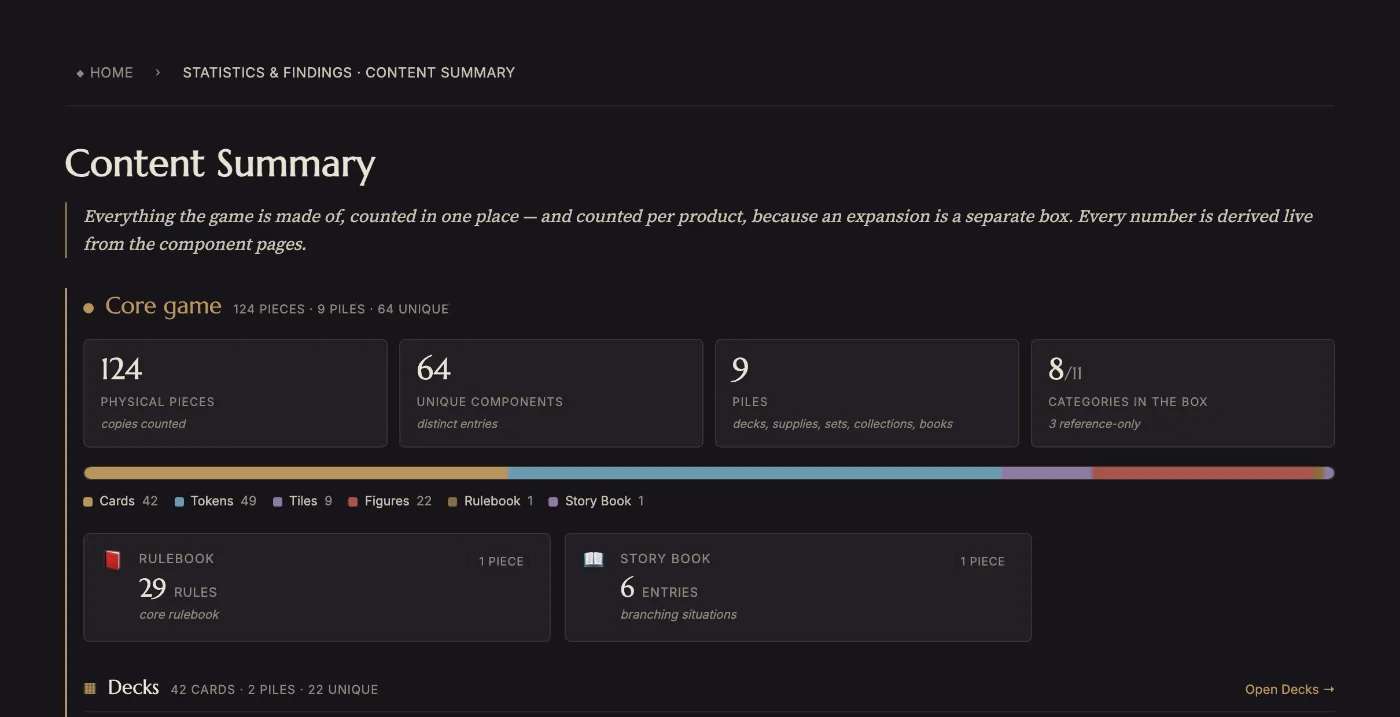1400x717 pixels.
Task: Select the Rulebook legend swatch
Action: [x=452, y=502]
